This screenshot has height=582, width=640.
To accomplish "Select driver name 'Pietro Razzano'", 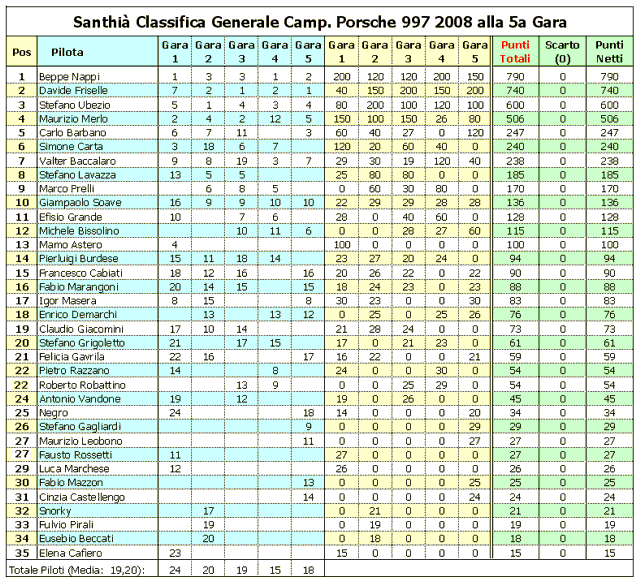I will [x=74, y=371].
